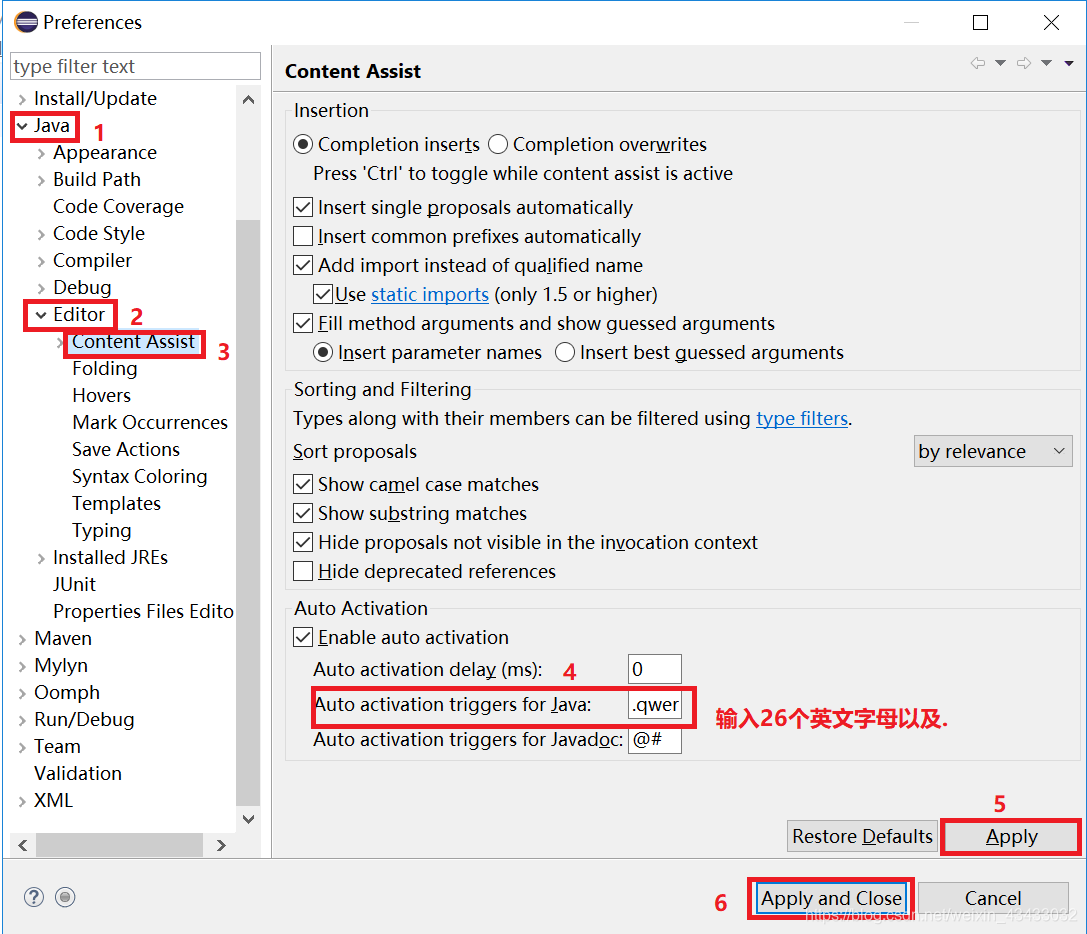This screenshot has width=1087, height=934.
Task: Click Auto activation triggers for Javadoc field
Action: tap(654, 740)
